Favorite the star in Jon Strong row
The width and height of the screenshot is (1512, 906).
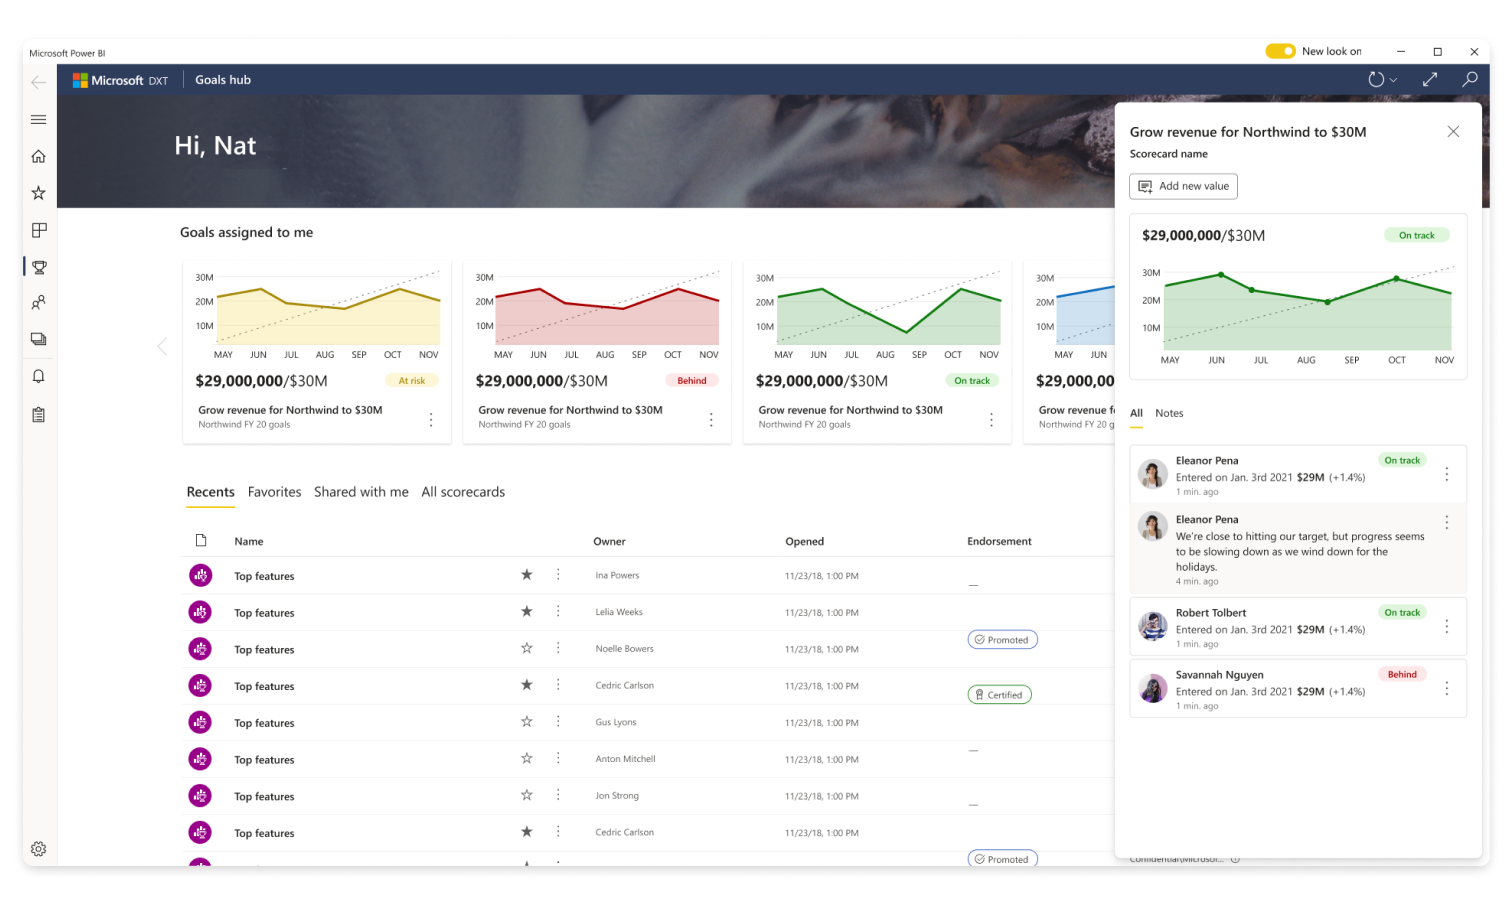(x=527, y=795)
